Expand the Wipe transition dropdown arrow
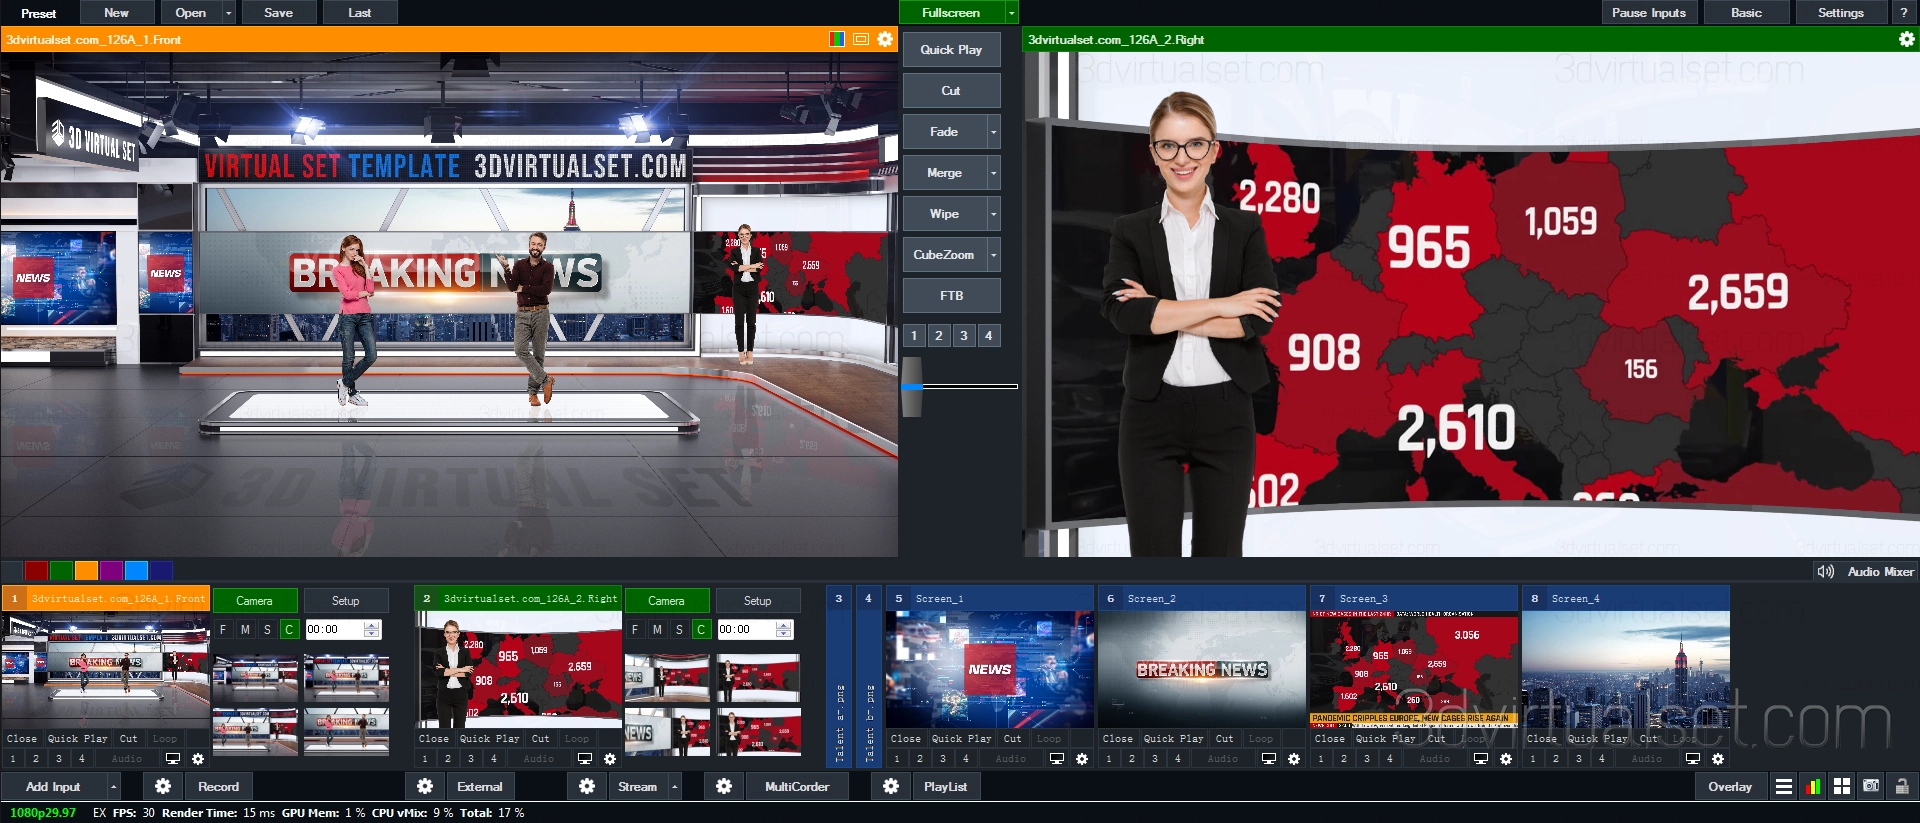 click(994, 214)
